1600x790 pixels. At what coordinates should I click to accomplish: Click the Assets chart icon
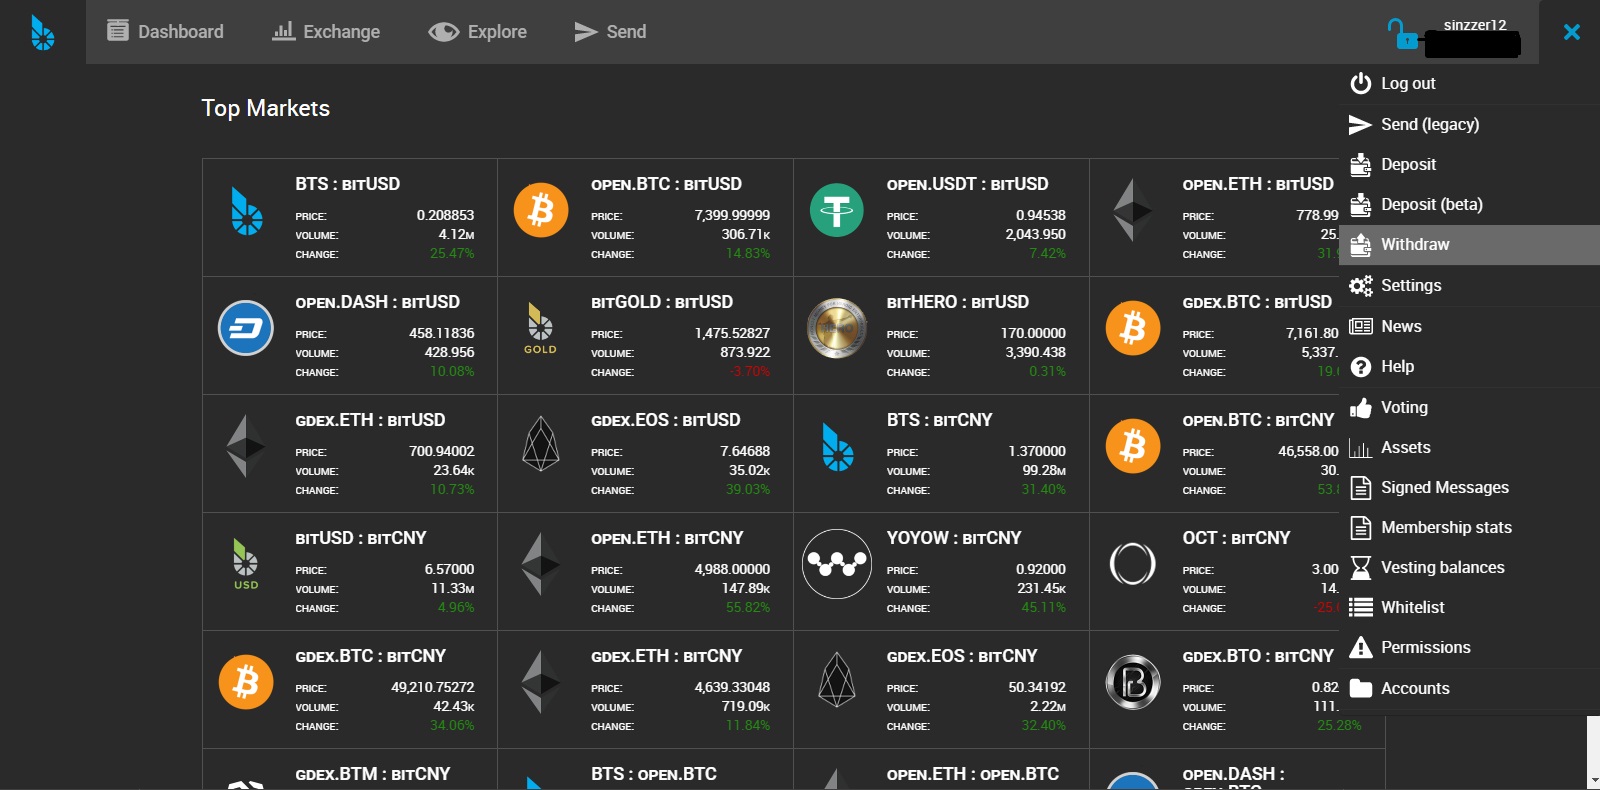coord(1360,448)
